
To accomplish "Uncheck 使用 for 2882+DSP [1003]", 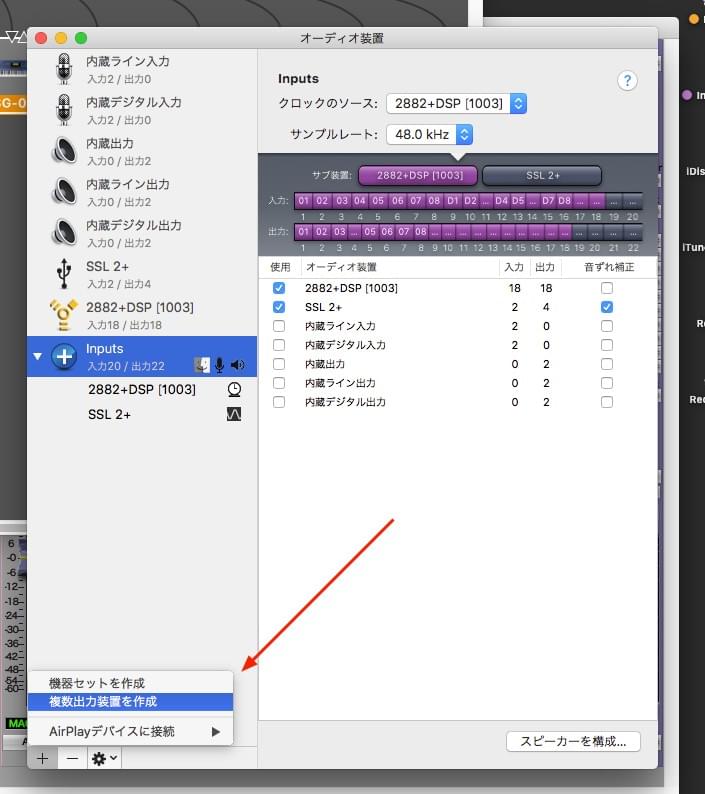I will 279,288.
